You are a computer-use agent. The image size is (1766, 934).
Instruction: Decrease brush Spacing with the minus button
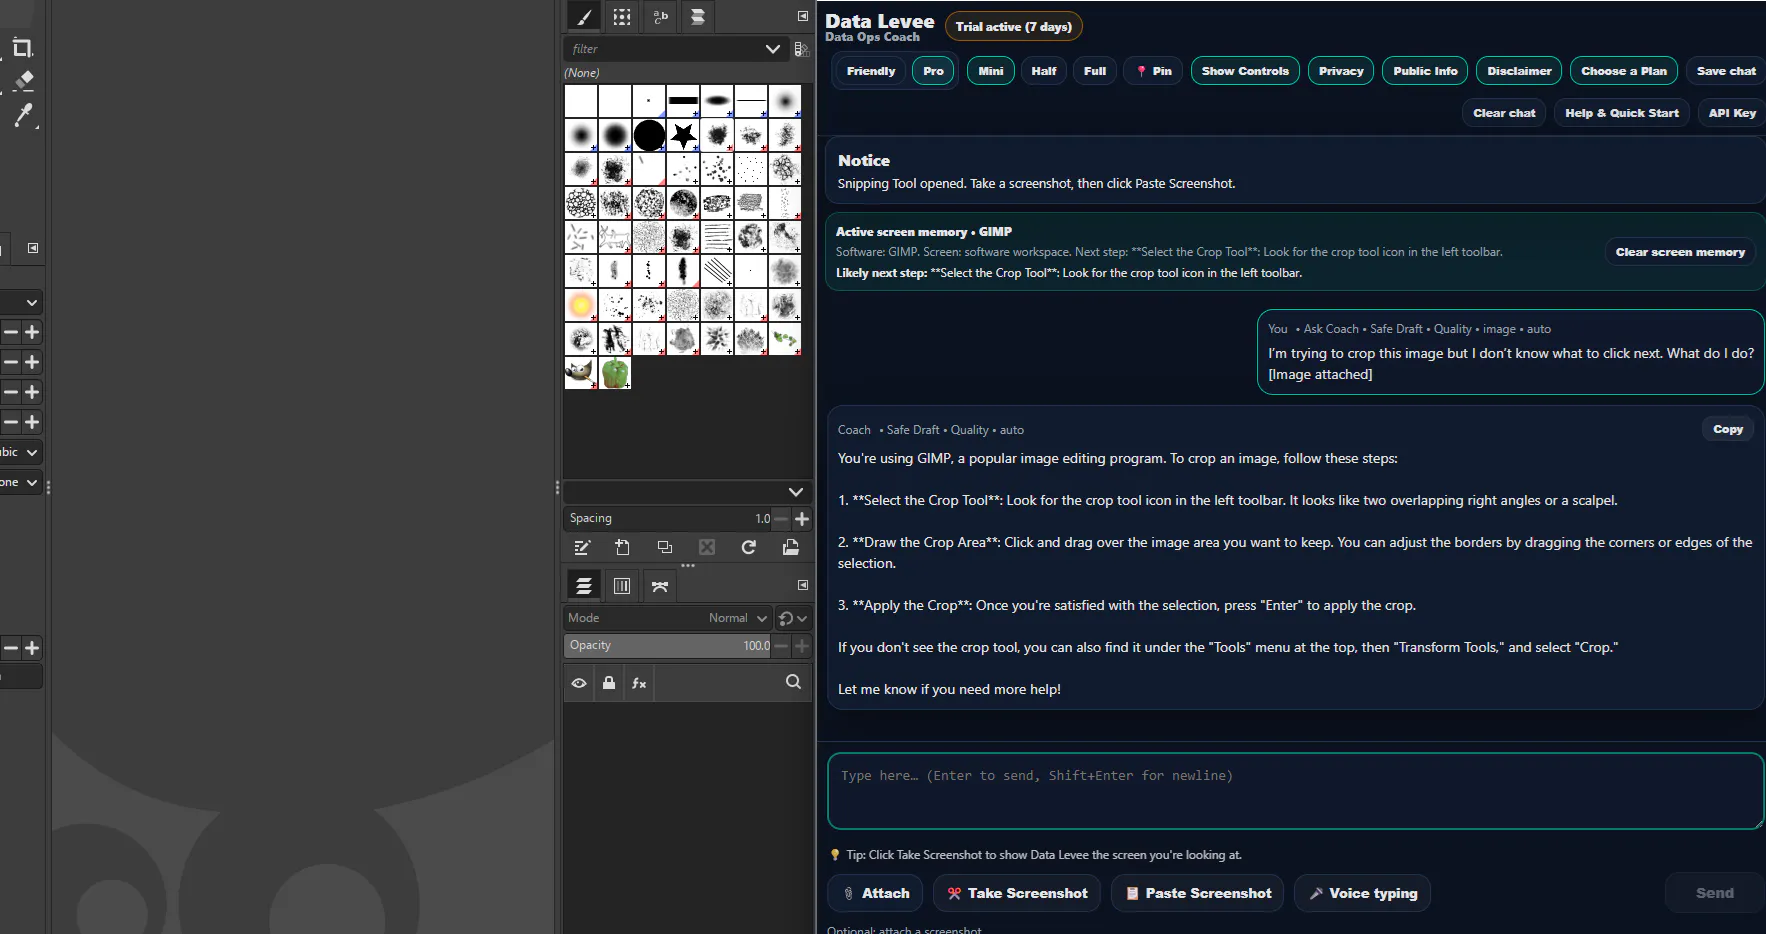[781, 519]
